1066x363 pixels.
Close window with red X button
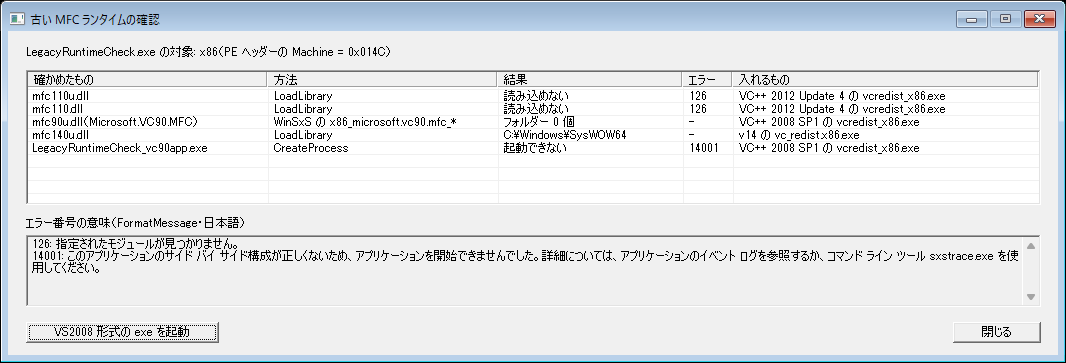click(1038, 19)
